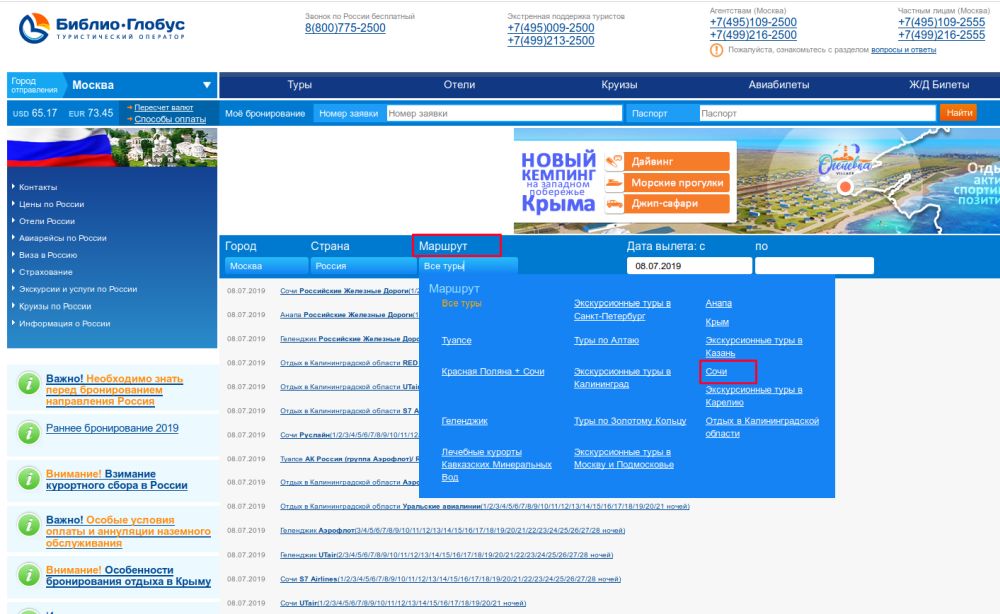1000x614 pixels.
Task: Click the boat icon beside Морские прогулки
Action: tap(614, 183)
